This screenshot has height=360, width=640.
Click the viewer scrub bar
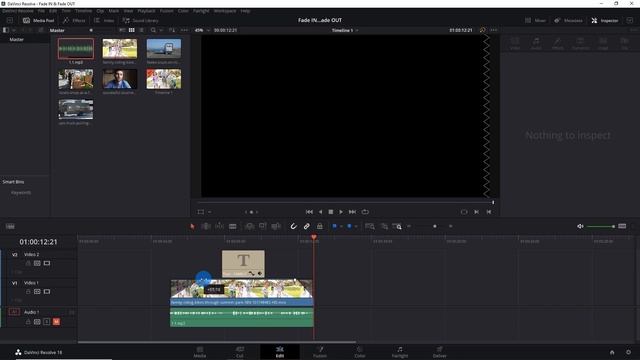[x=345, y=202]
